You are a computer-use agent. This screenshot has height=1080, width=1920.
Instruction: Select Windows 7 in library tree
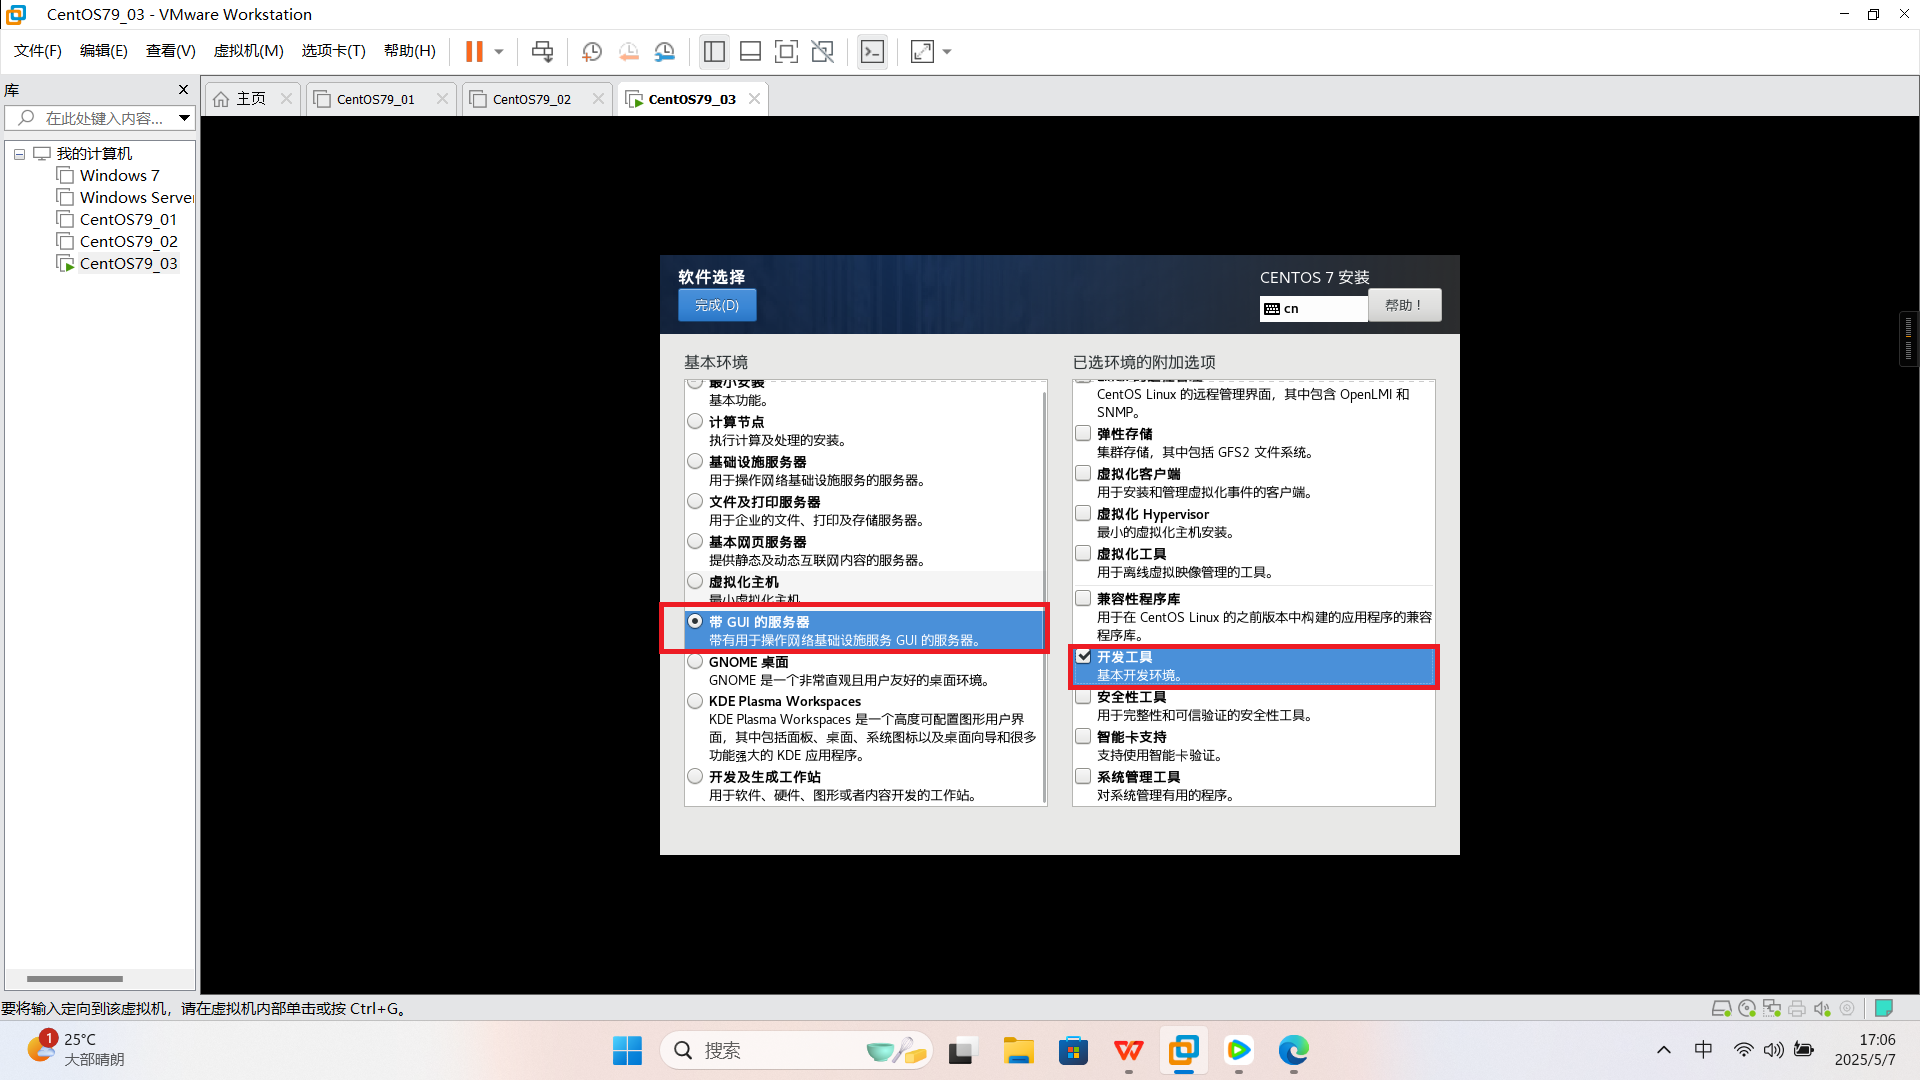(x=119, y=176)
